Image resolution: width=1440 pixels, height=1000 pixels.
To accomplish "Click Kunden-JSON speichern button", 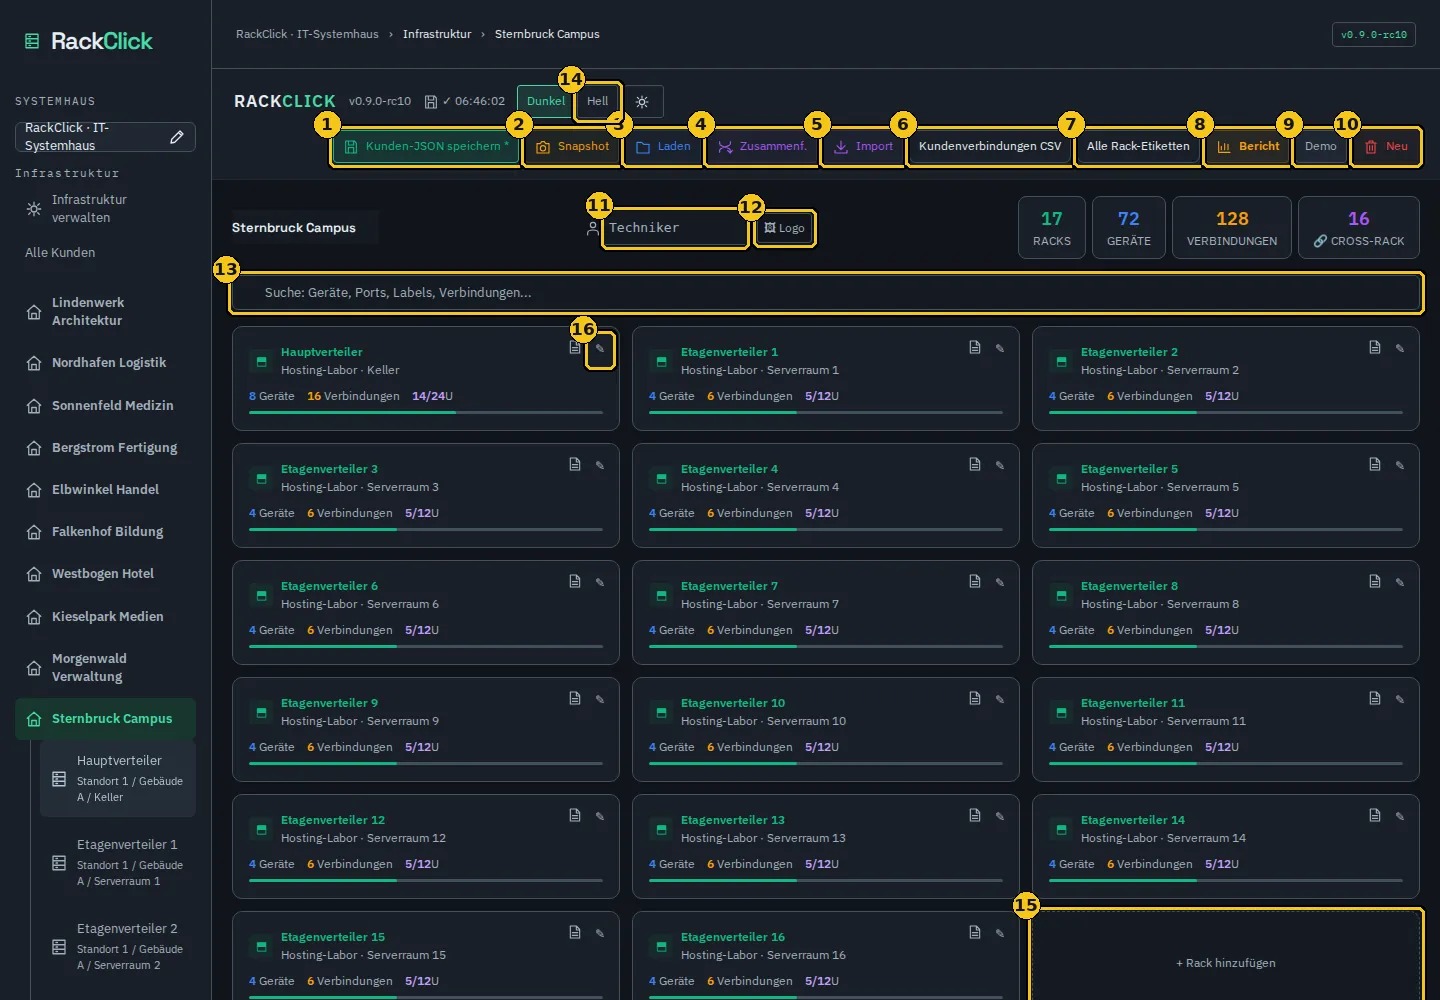I will pyautogui.click(x=425, y=146).
